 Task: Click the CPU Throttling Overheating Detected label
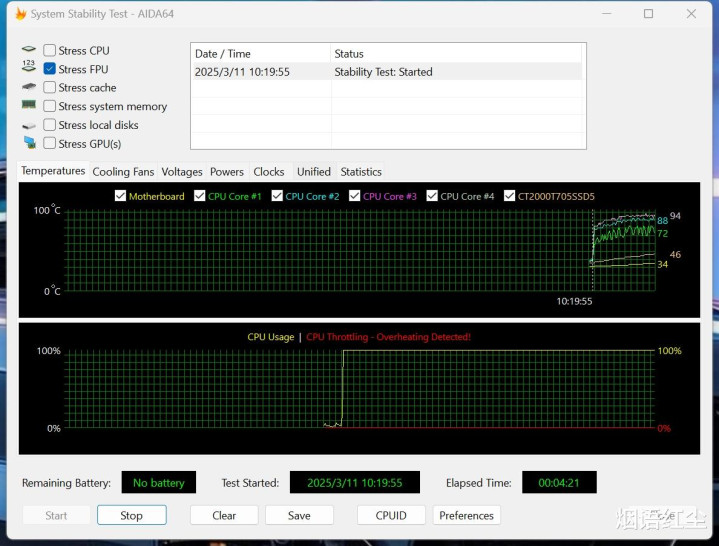[x=388, y=337]
